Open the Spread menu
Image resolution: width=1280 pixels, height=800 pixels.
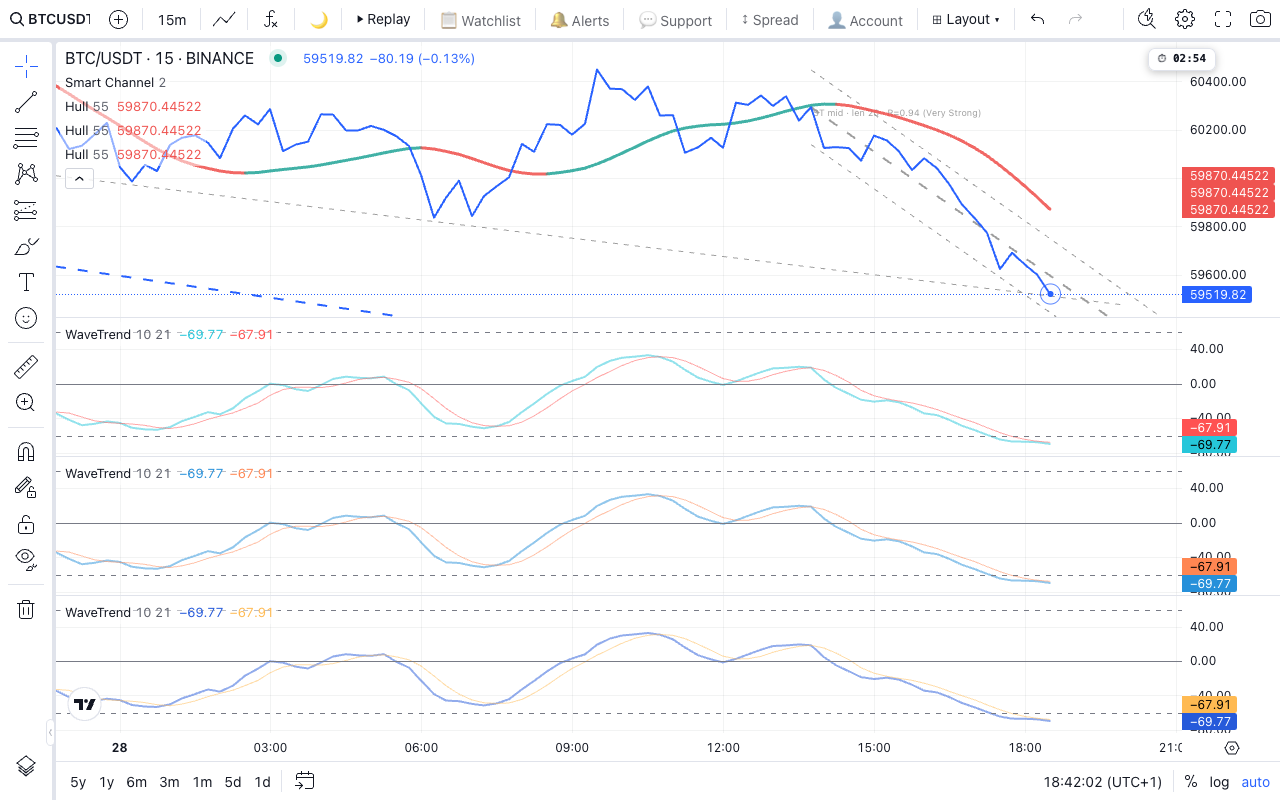coord(769,20)
